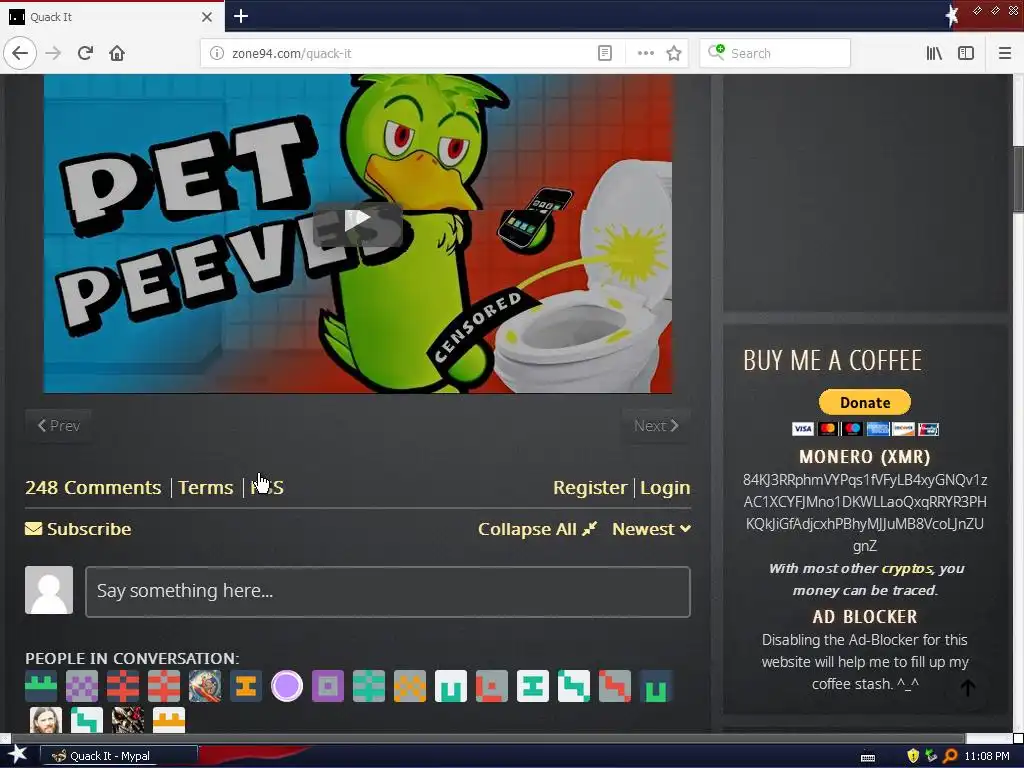
Task: Go to the Prev post
Action: pos(59,426)
